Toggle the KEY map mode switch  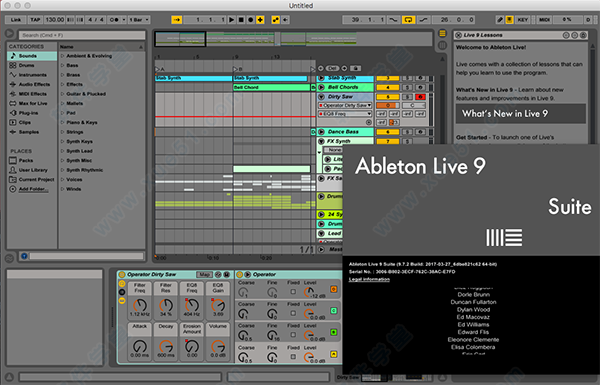point(523,20)
